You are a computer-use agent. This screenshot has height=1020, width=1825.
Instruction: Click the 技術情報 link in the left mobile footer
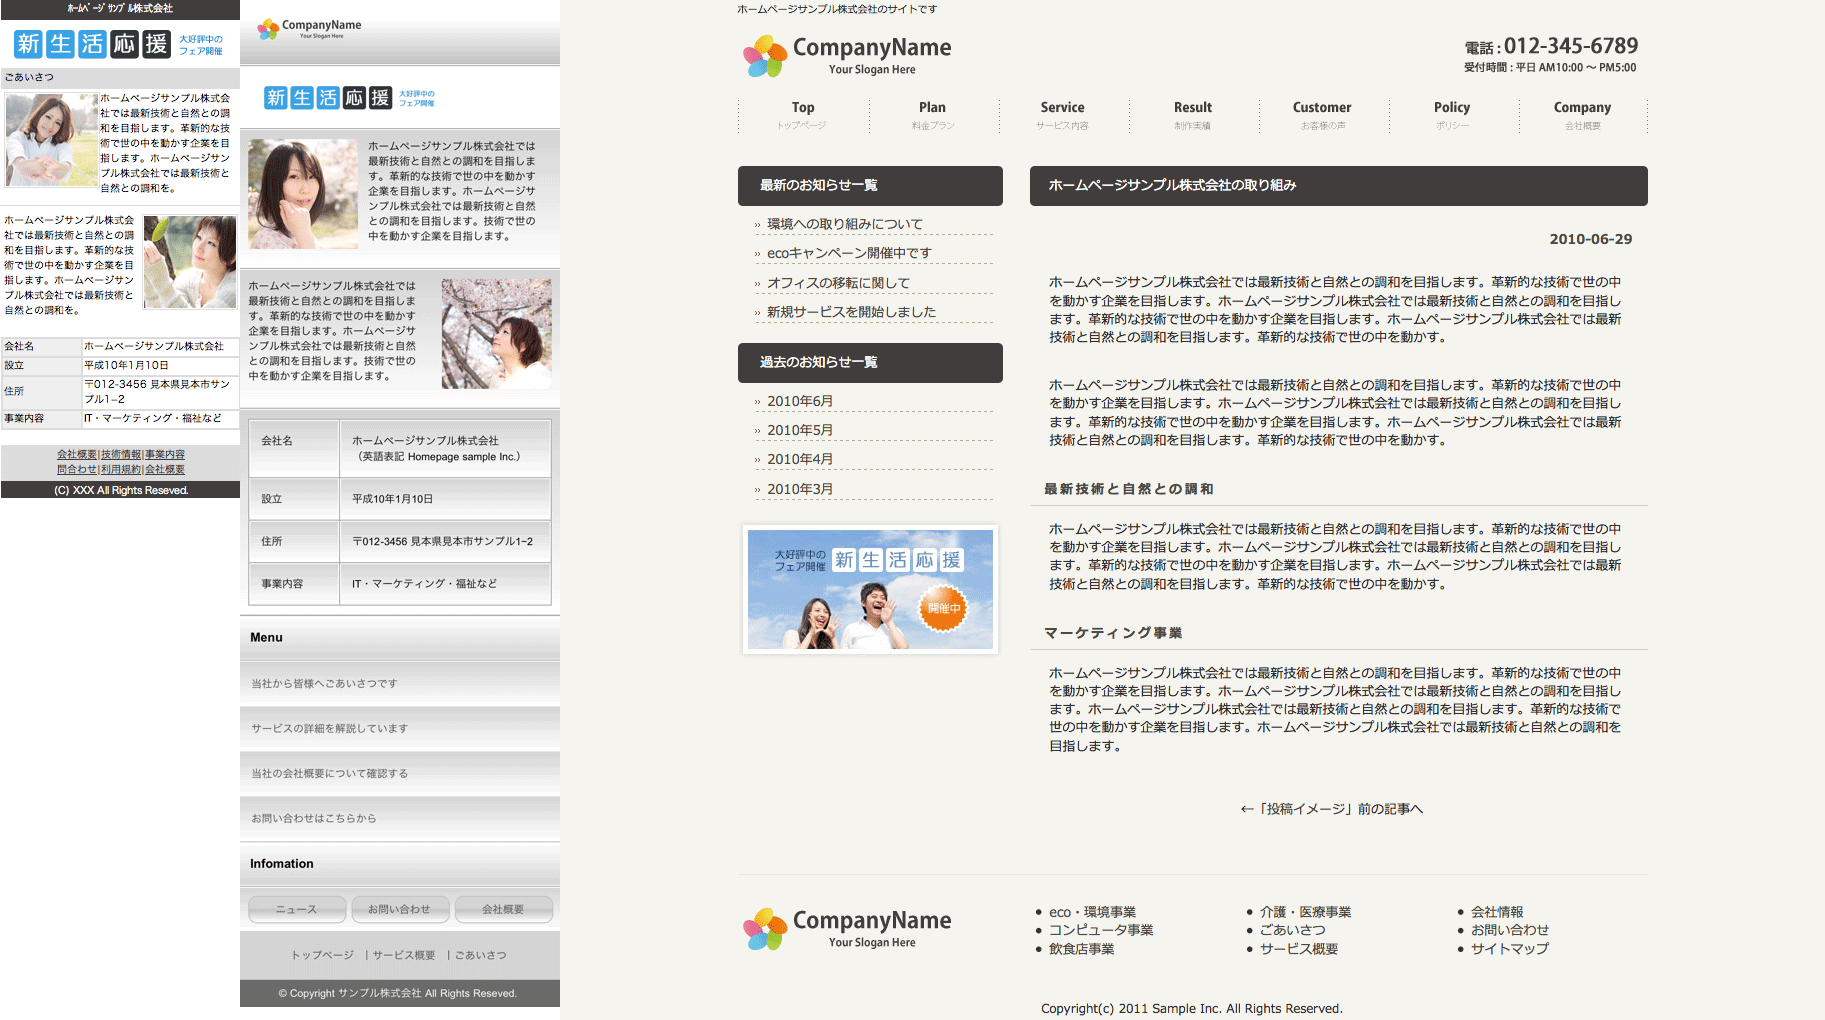(121, 455)
